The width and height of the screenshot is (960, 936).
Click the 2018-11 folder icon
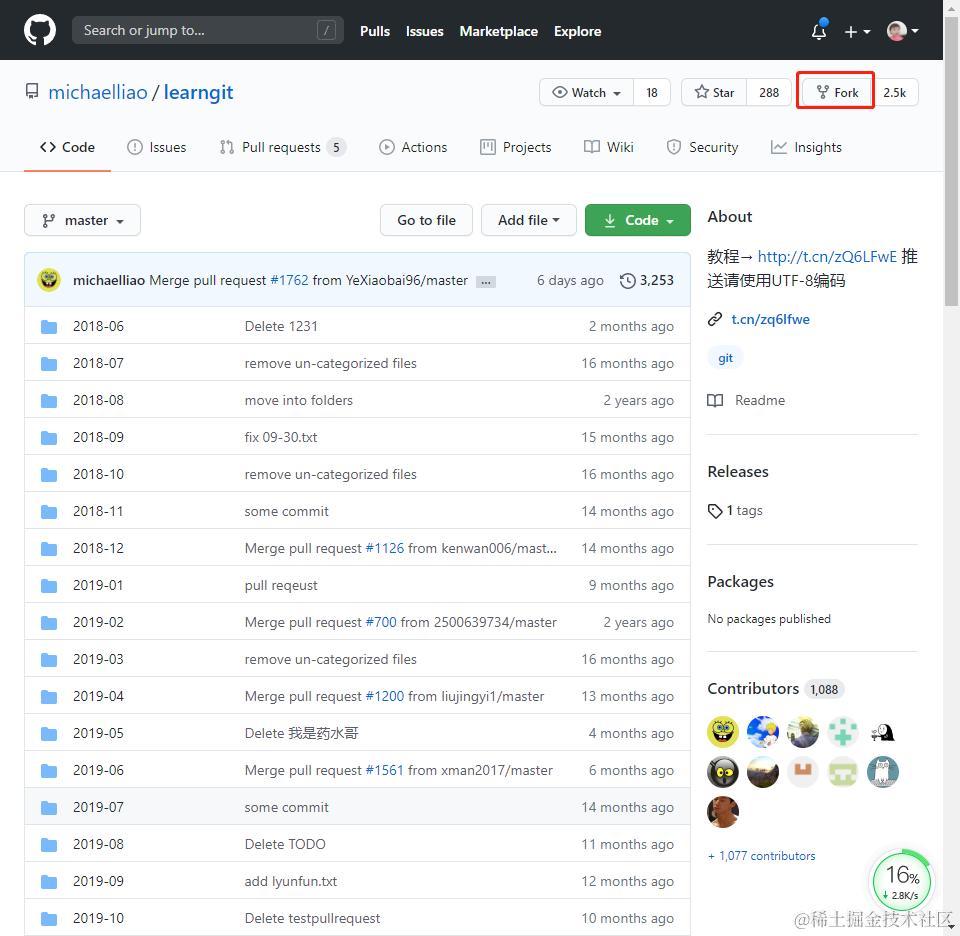coord(49,512)
